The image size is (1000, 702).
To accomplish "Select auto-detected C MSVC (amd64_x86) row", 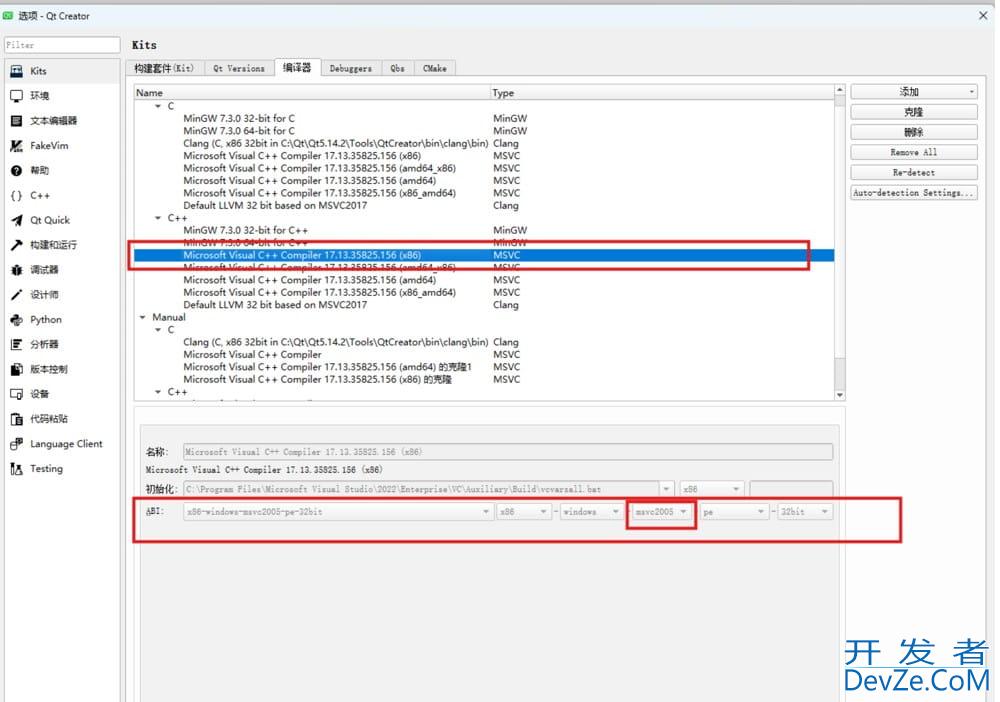I will click(320, 168).
